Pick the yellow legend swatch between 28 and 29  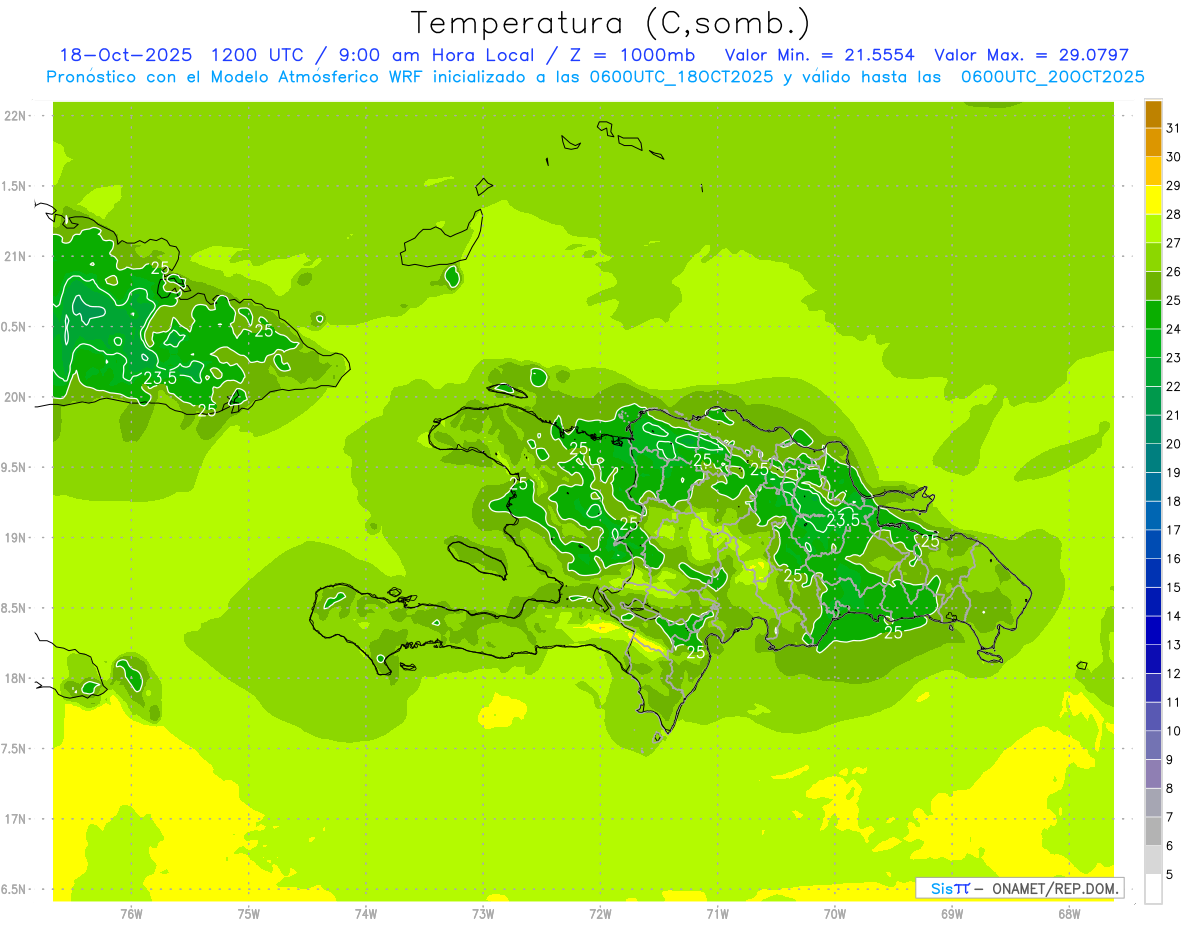pos(1153,200)
